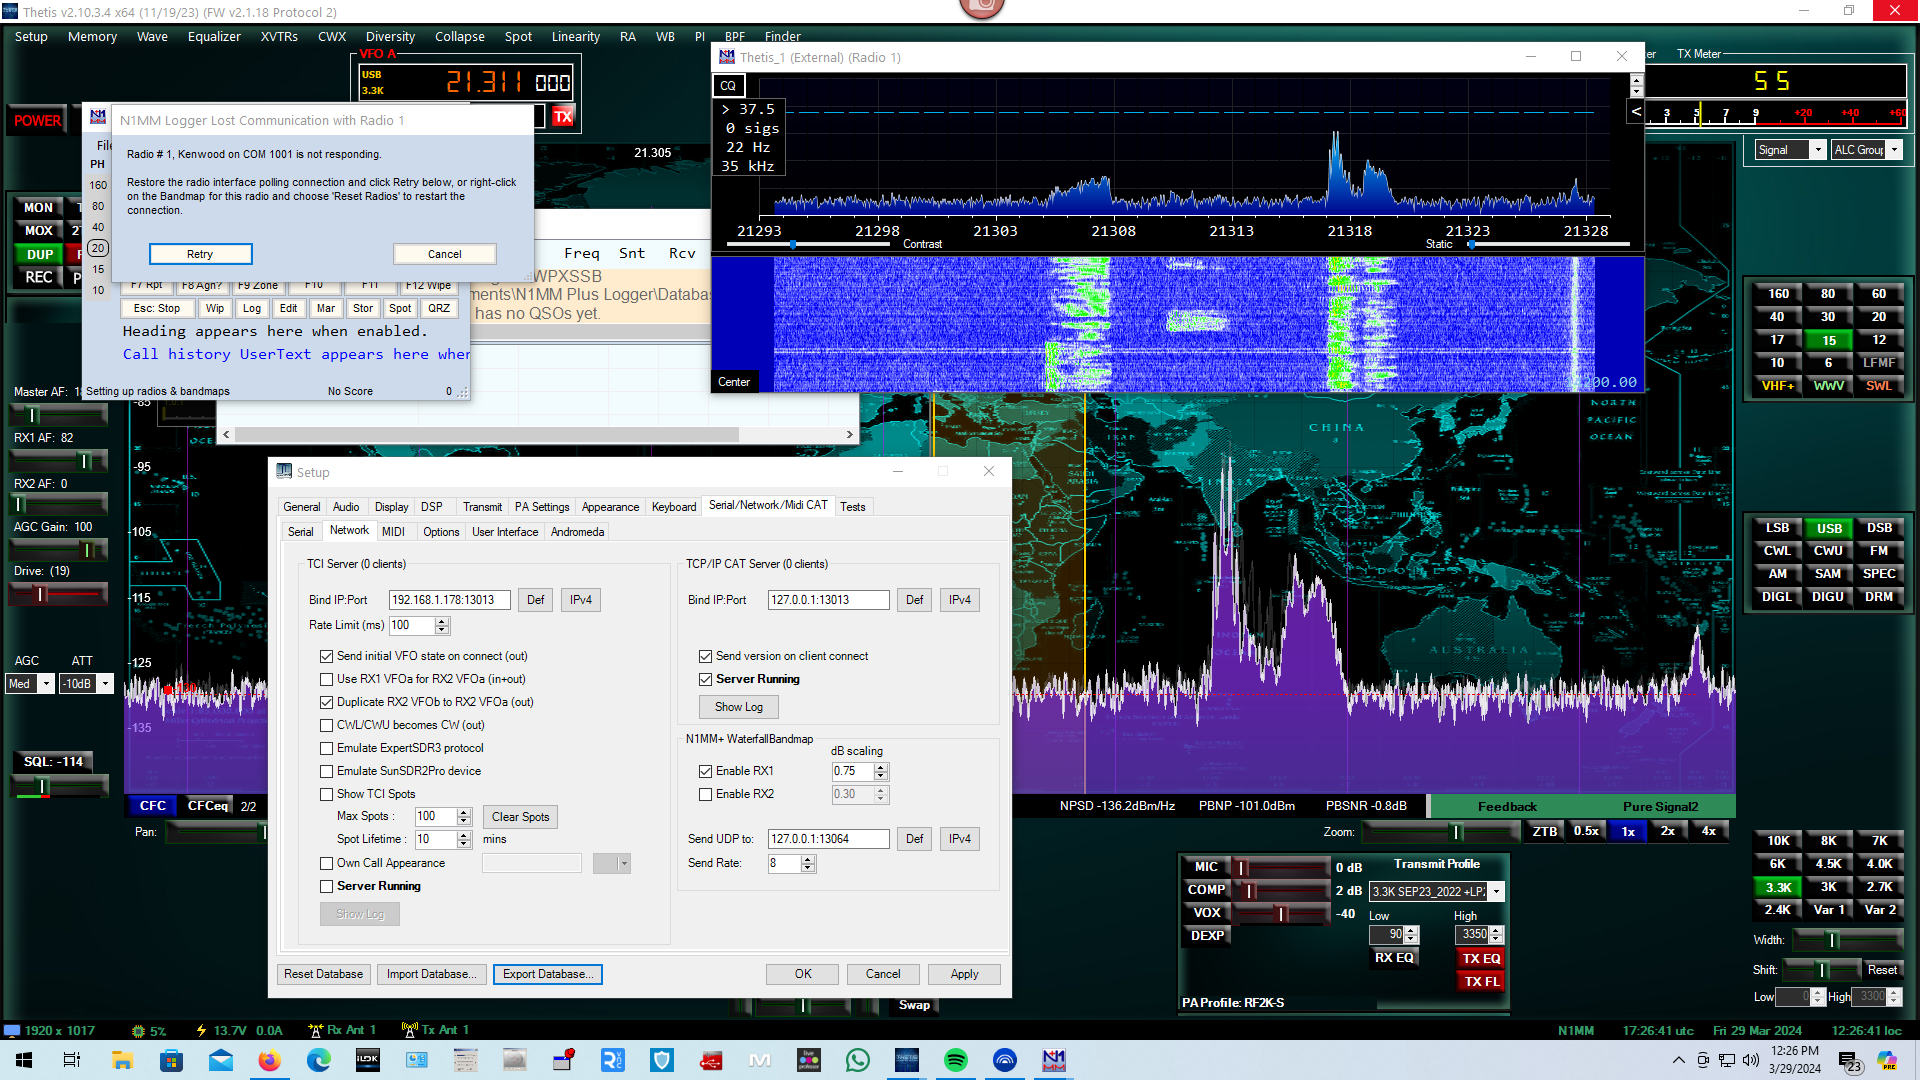Enable Emulate ExpertSDR3 protocol

click(x=326, y=748)
